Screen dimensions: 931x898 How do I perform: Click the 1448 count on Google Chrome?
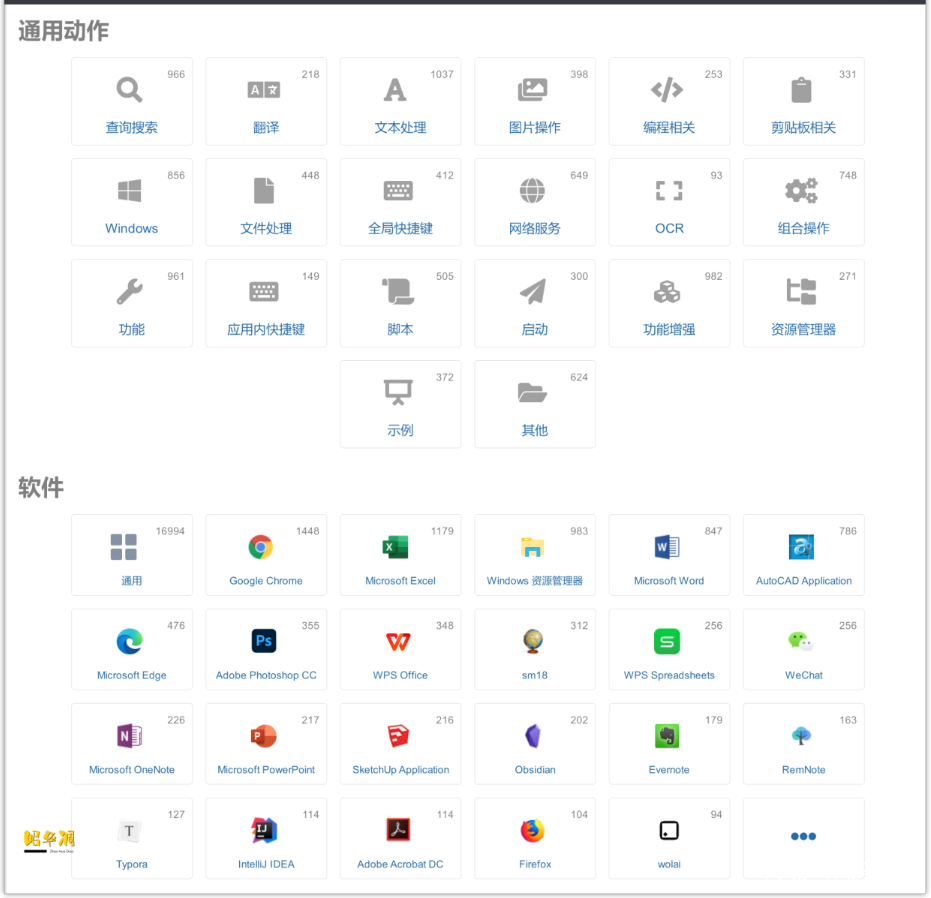308,531
